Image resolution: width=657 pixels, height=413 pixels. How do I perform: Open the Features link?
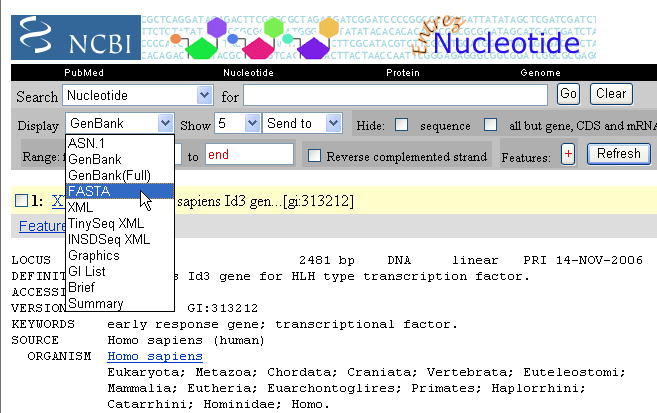[42, 226]
